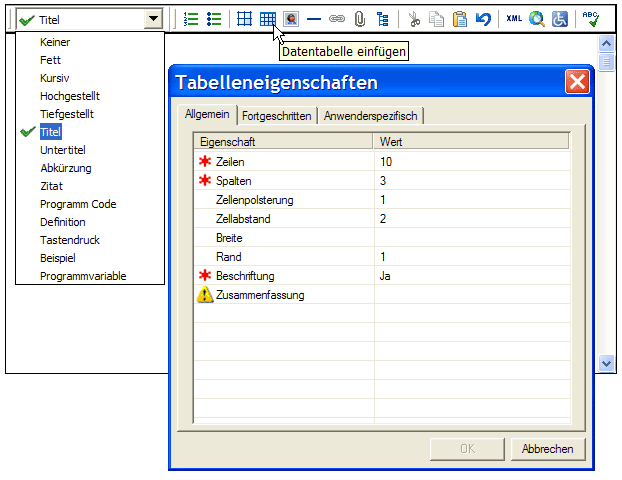
Task: Click the disabled OK button
Action: pyautogui.click(x=467, y=449)
